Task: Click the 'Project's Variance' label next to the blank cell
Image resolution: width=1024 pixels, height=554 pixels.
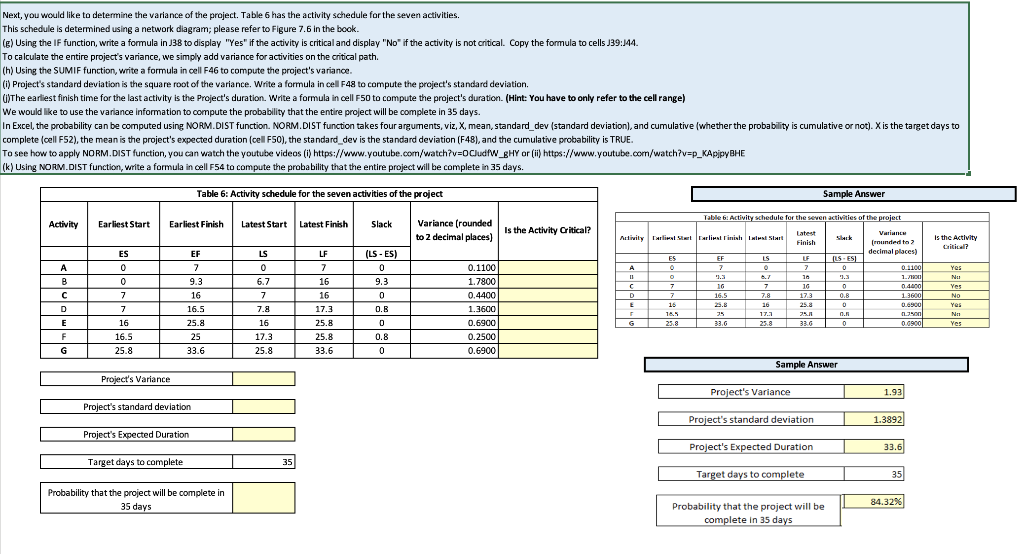Action: pos(136,379)
